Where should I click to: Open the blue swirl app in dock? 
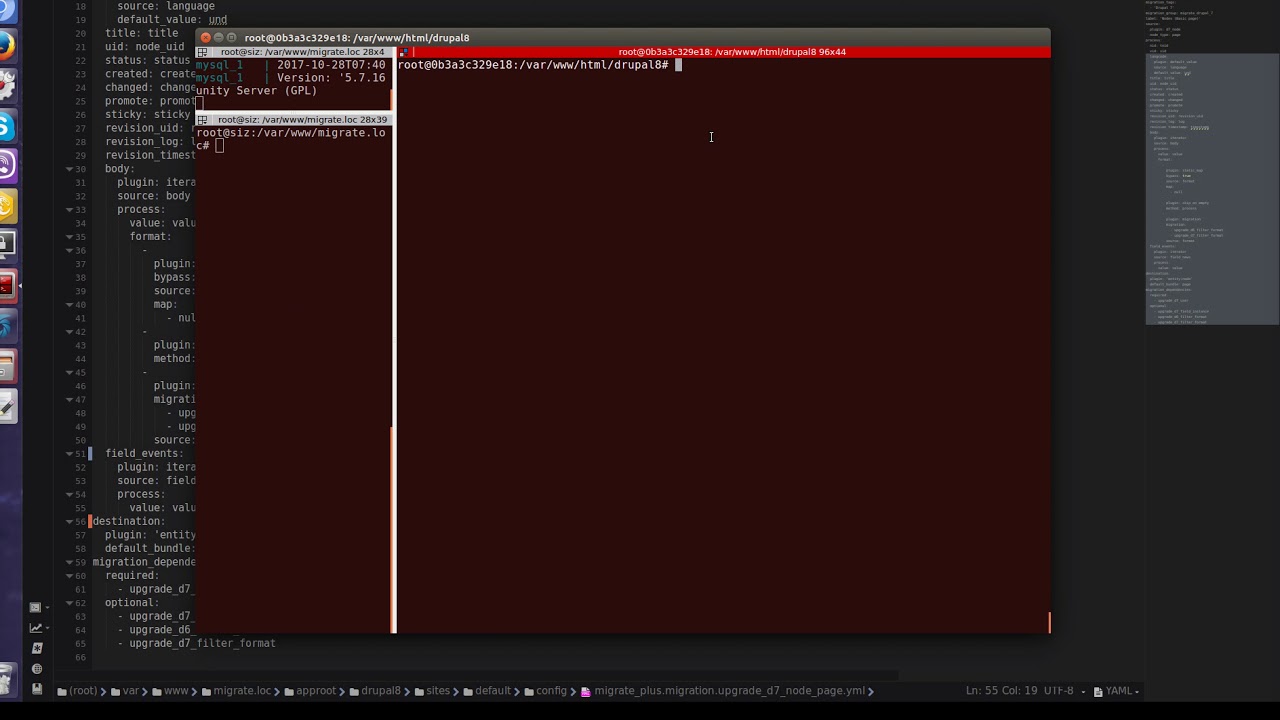(x=6, y=327)
